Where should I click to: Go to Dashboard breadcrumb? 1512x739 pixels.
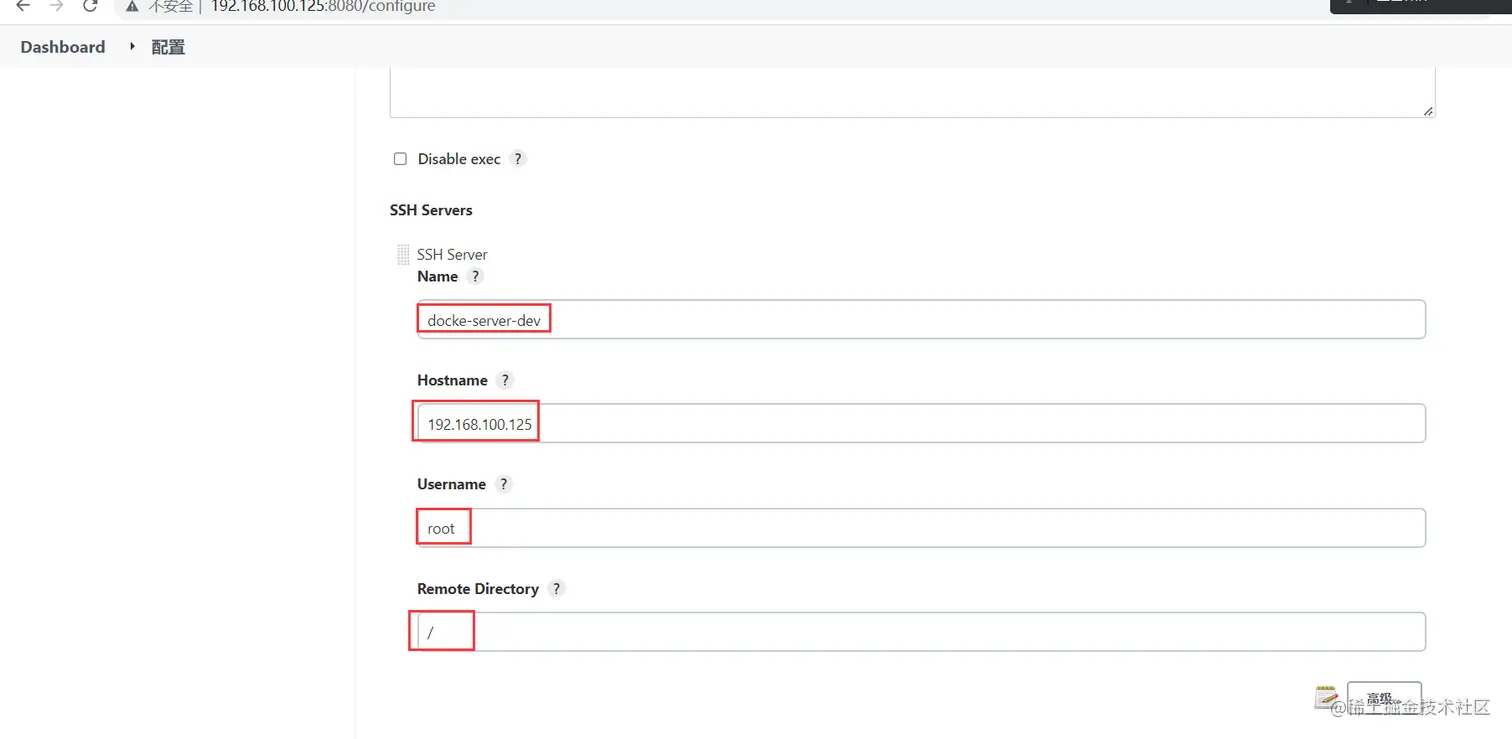pos(63,47)
